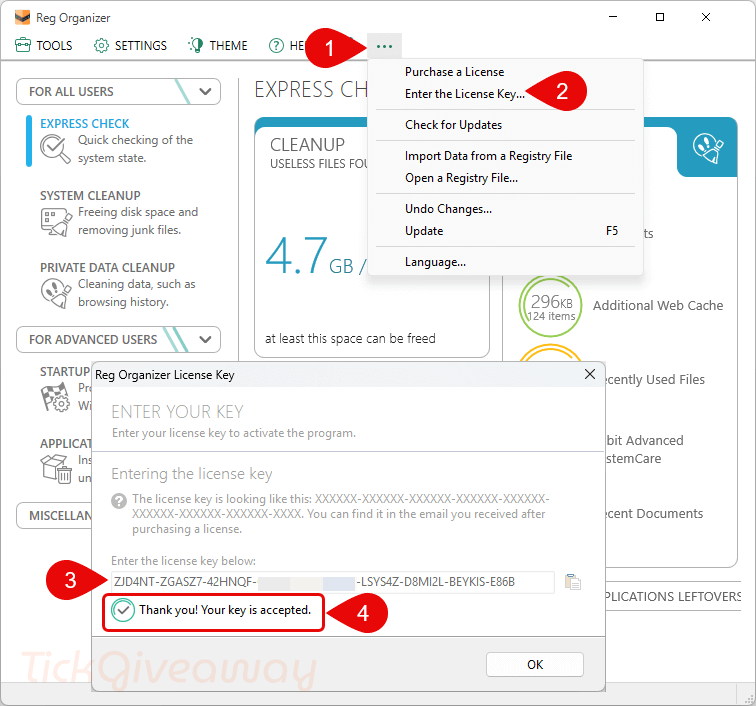Select Update F5 menu entry
Screen dimensions: 756x706
tap(505, 231)
